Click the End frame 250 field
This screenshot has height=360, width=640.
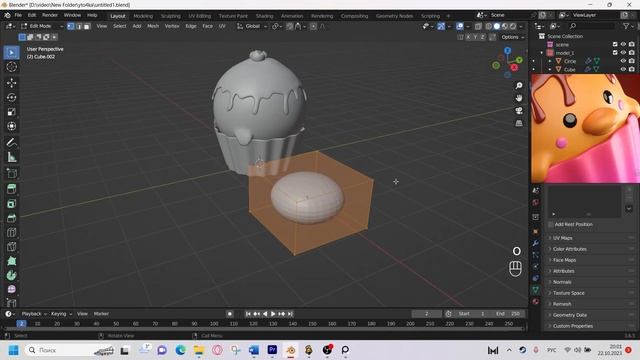[x=509, y=314]
